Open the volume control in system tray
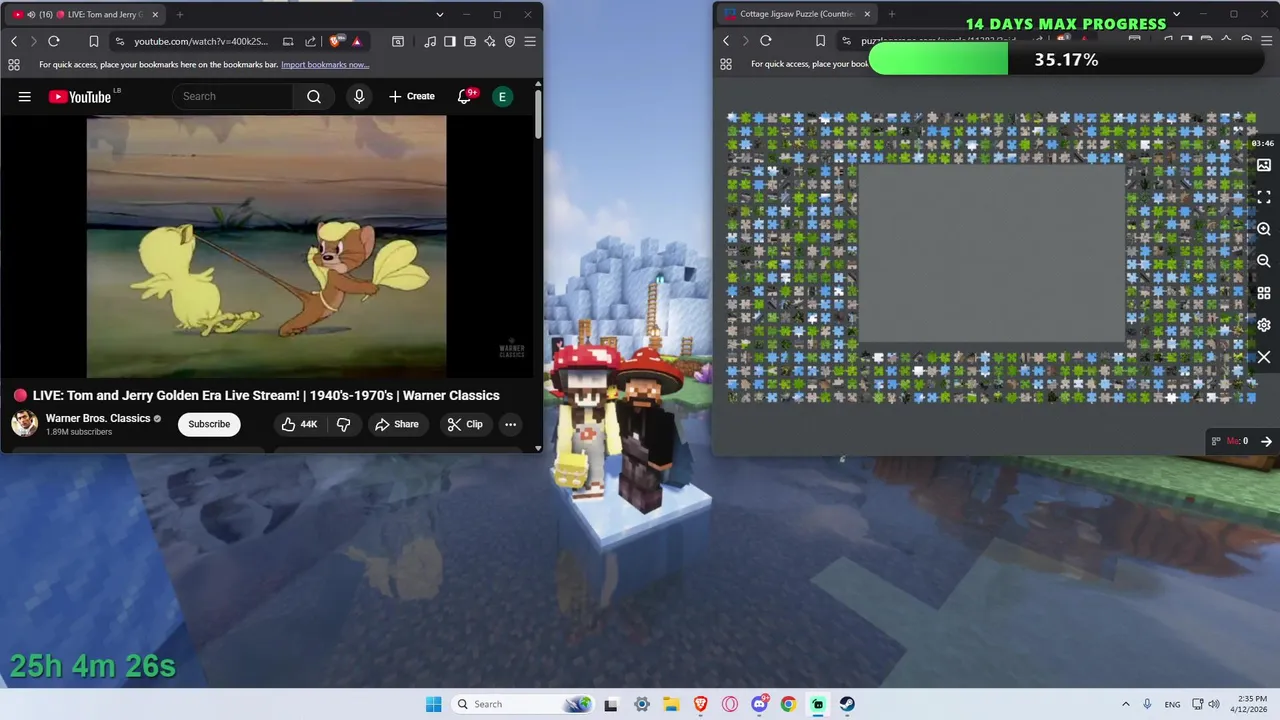 (1214, 704)
